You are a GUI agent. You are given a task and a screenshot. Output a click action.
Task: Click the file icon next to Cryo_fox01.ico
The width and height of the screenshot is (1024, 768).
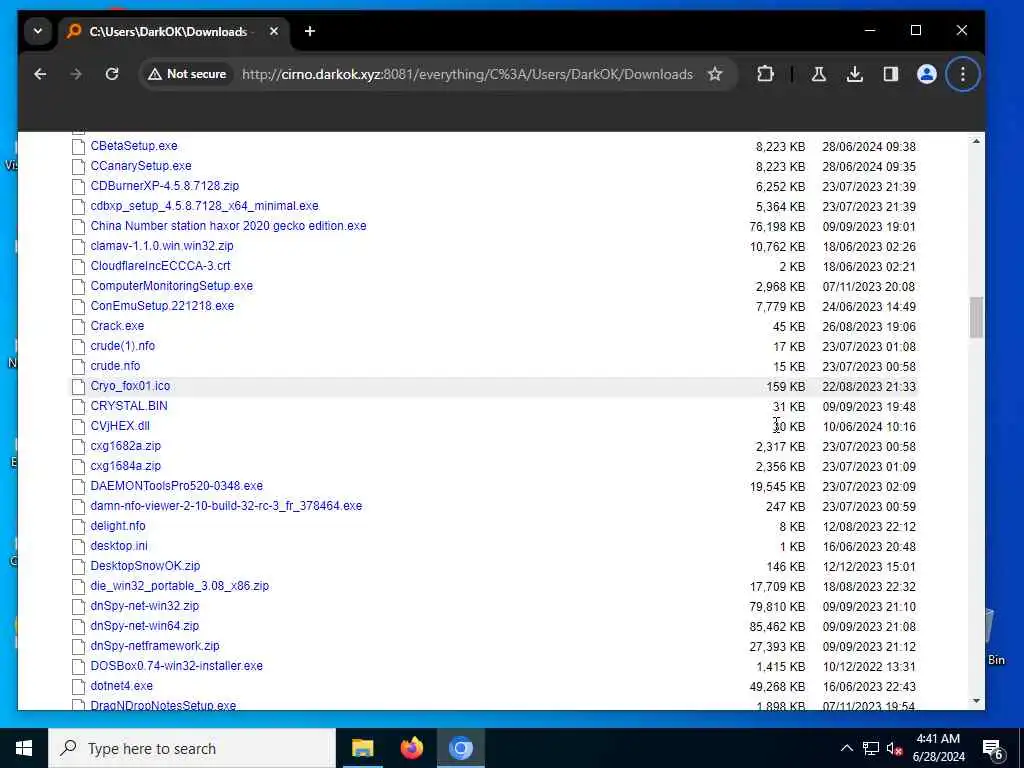click(78, 386)
